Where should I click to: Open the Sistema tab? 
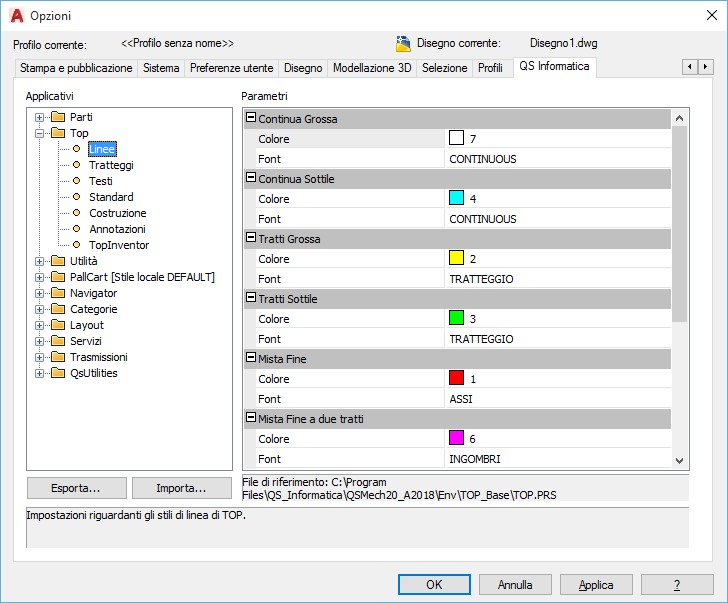(161, 68)
